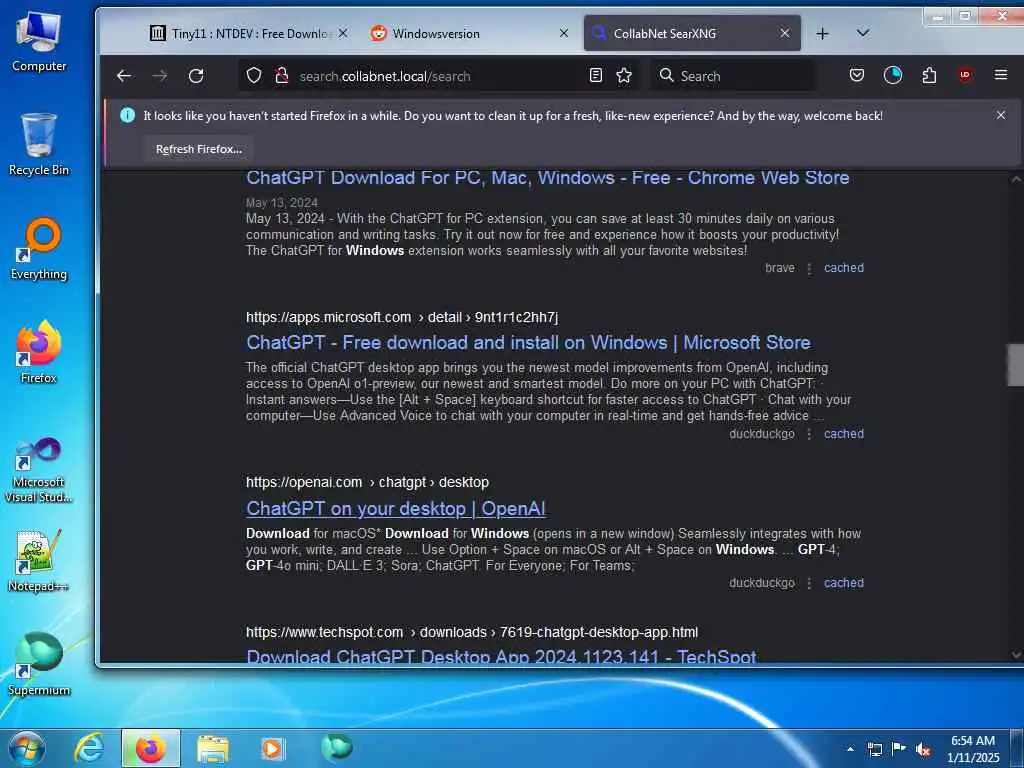Open the tracking protection shield icon
Image resolution: width=1024 pixels, height=768 pixels.
[x=254, y=76]
